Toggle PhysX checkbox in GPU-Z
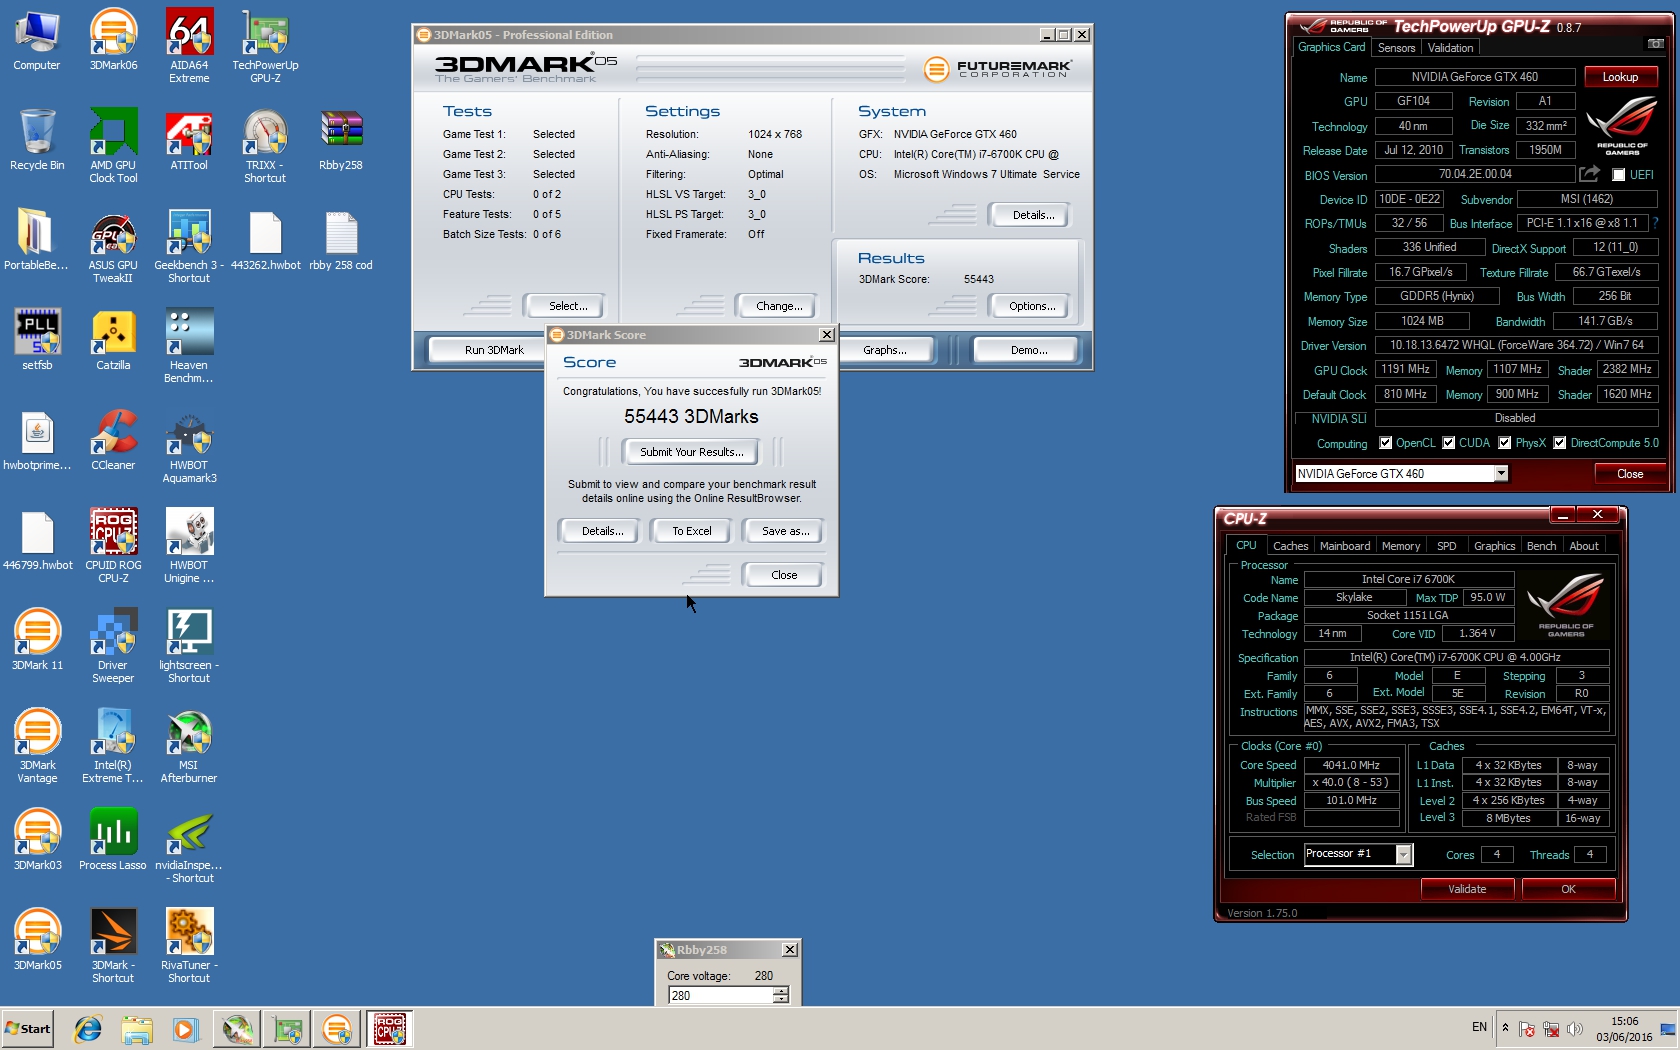This screenshot has width=1680, height=1050. [1504, 443]
